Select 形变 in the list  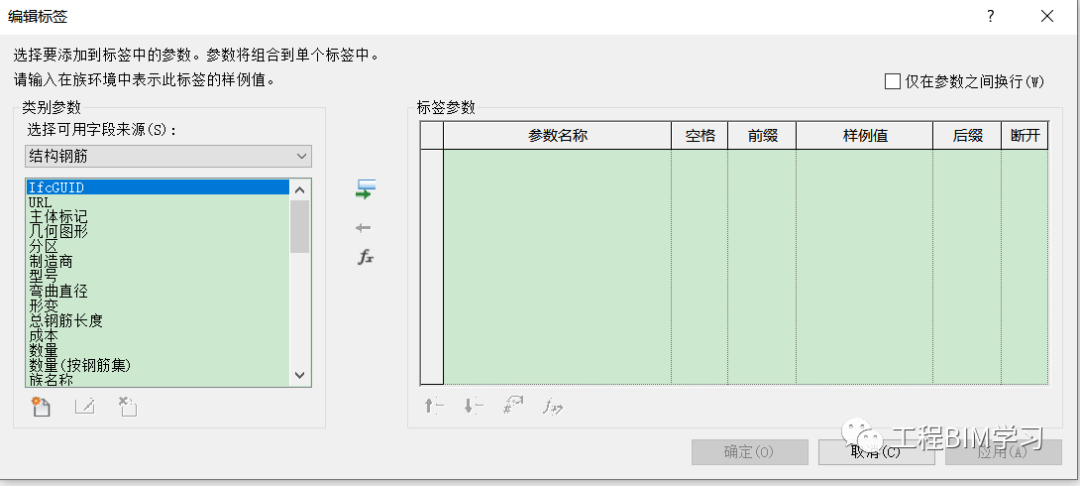pyautogui.click(x=158, y=306)
